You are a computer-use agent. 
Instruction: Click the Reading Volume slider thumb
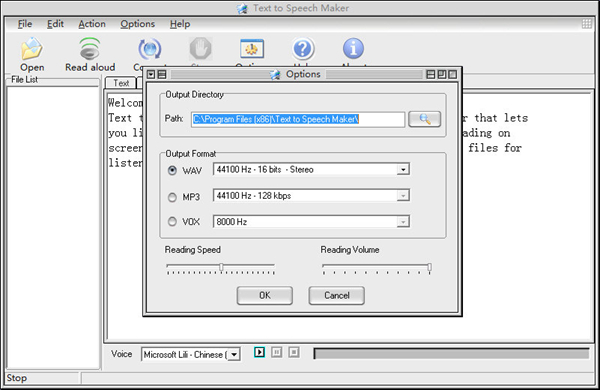[x=430, y=267]
